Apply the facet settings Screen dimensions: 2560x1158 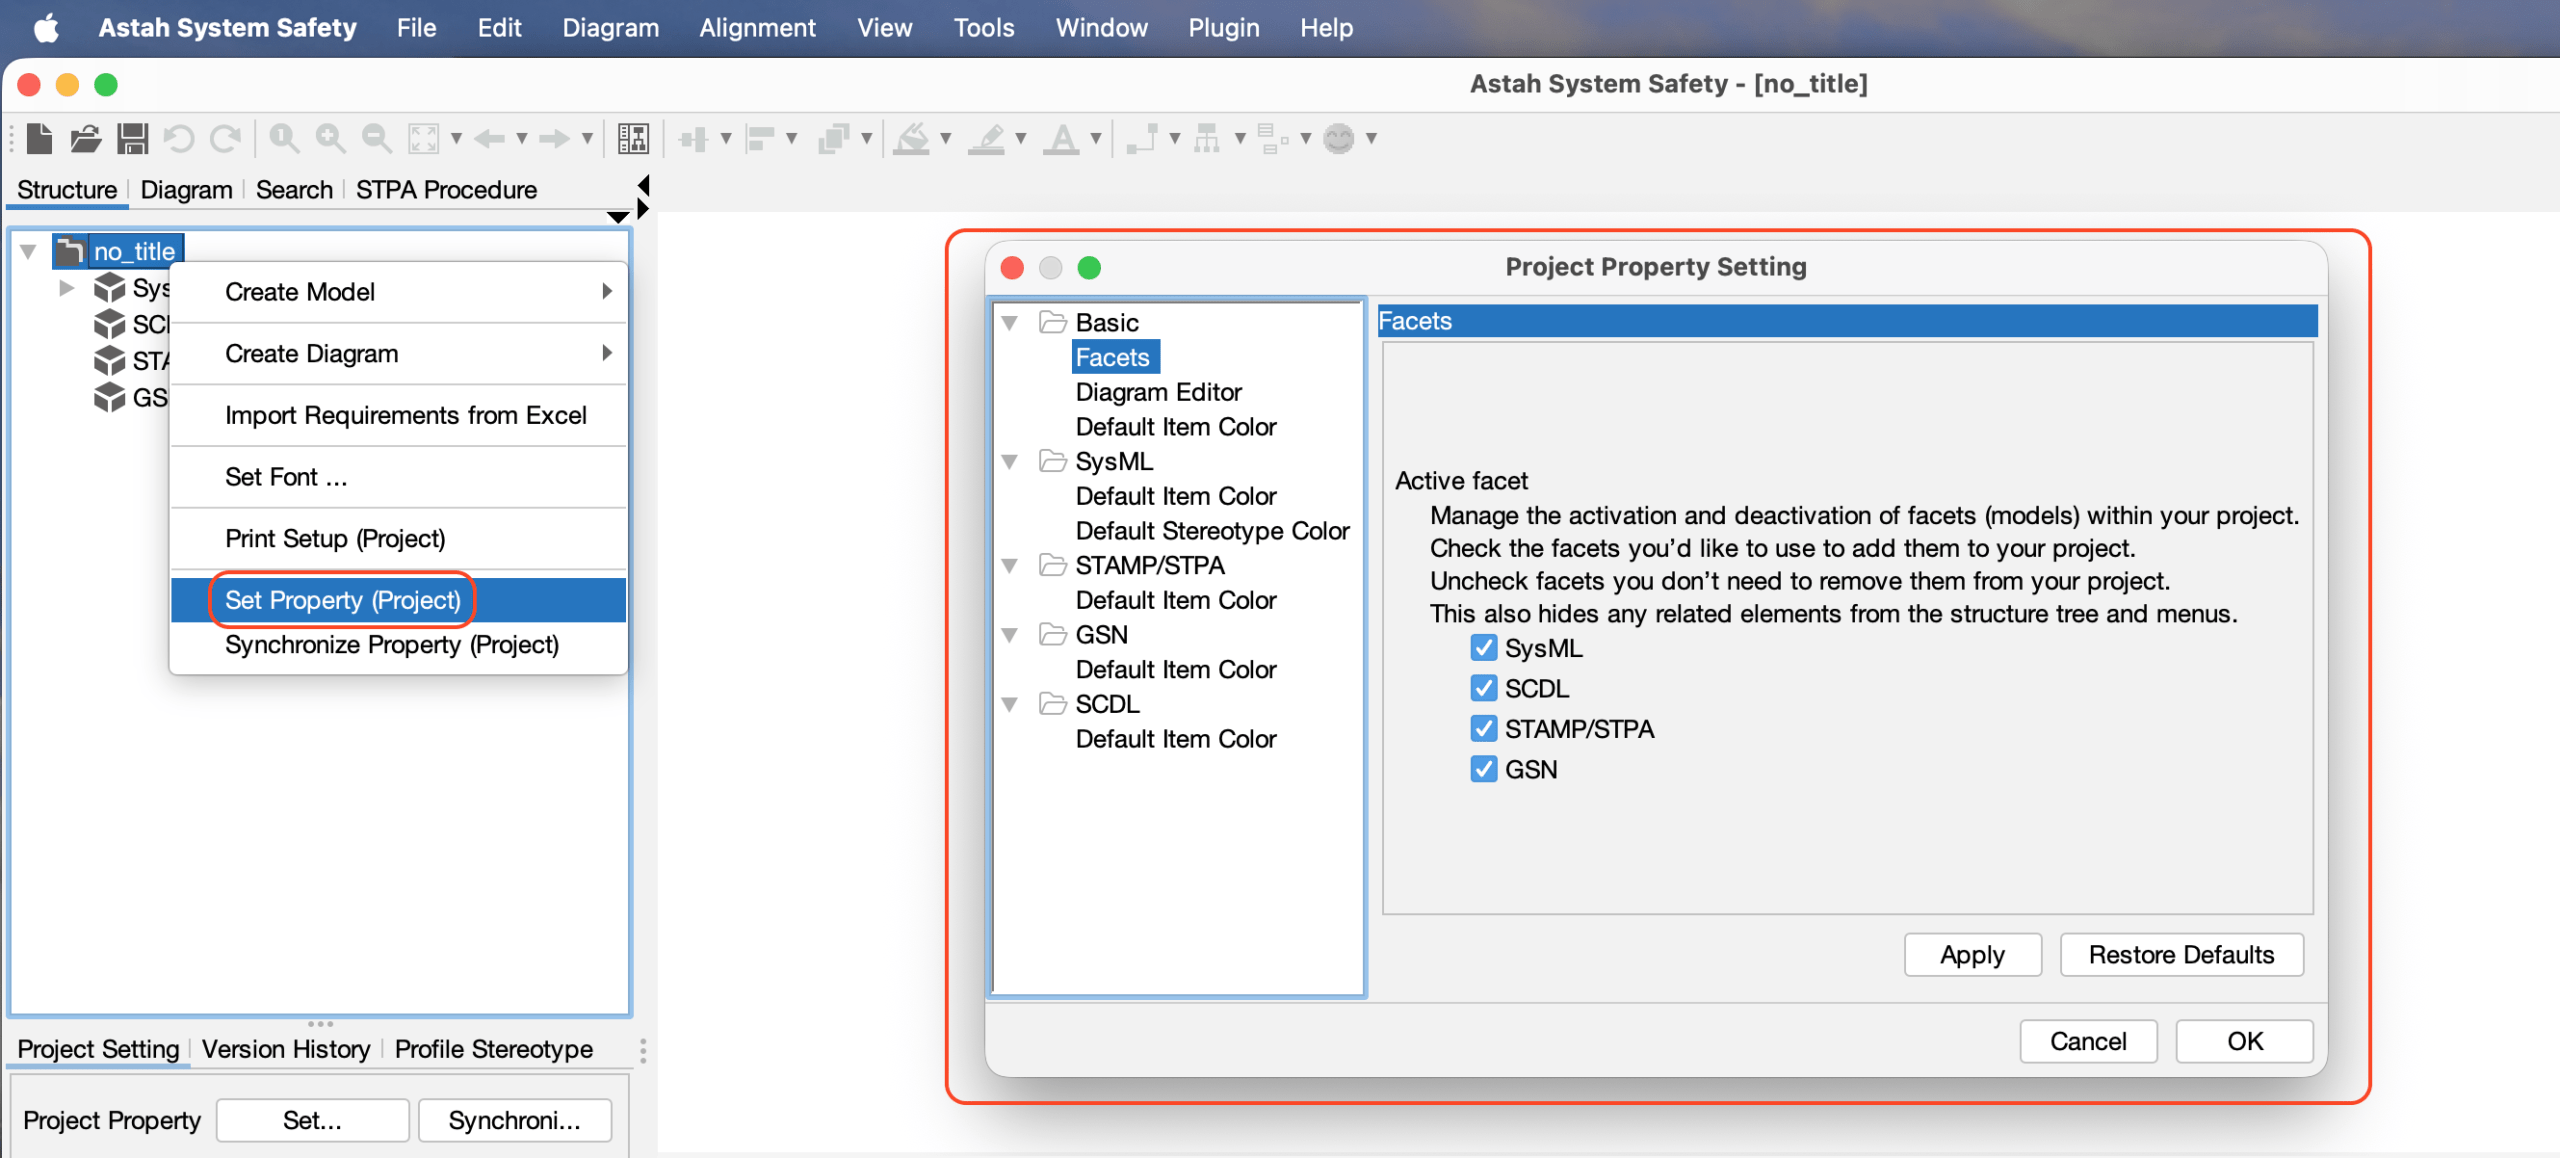point(1971,954)
